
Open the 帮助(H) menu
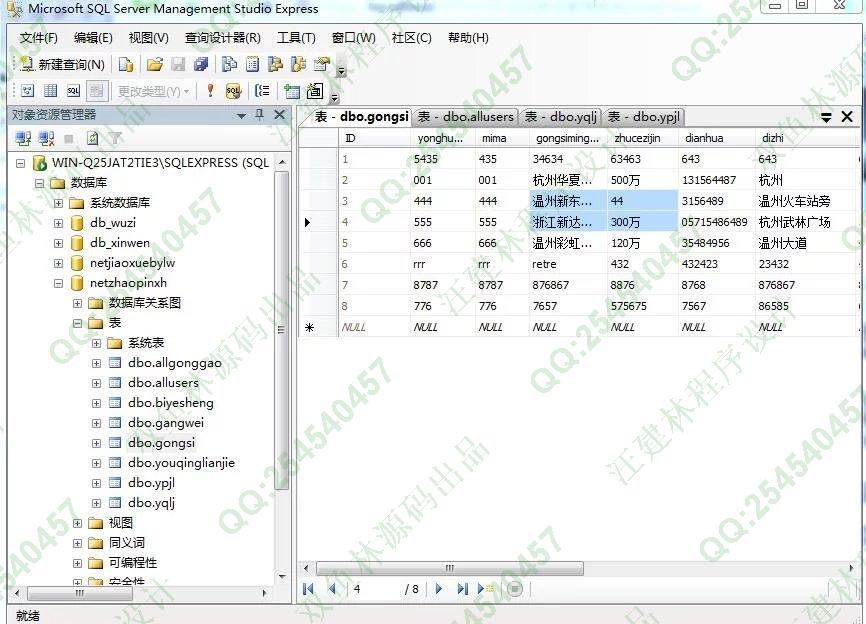pos(468,38)
